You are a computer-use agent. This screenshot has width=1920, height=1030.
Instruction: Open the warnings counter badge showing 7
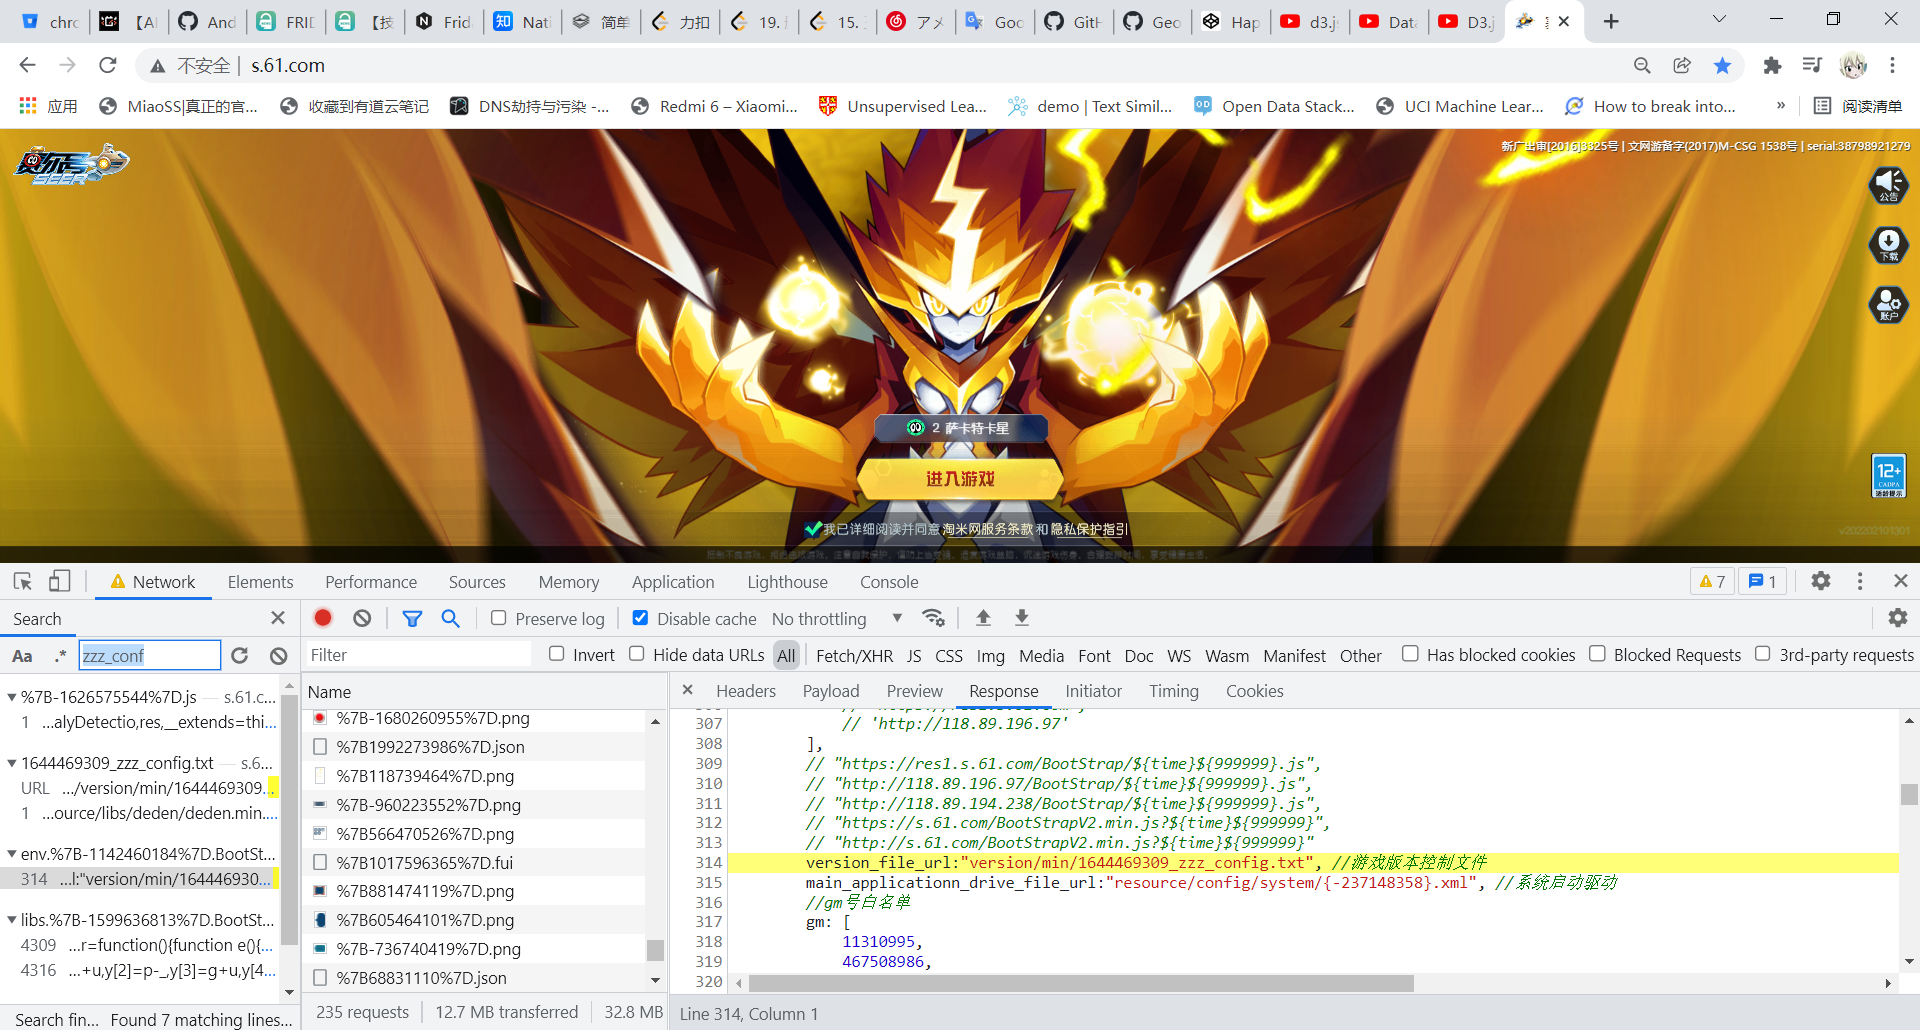pos(1712,581)
